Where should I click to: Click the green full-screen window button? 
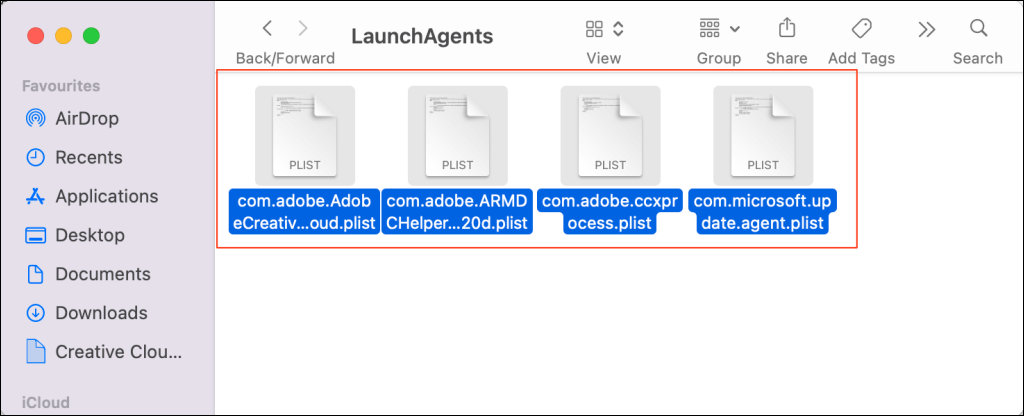tap(91, 35)
